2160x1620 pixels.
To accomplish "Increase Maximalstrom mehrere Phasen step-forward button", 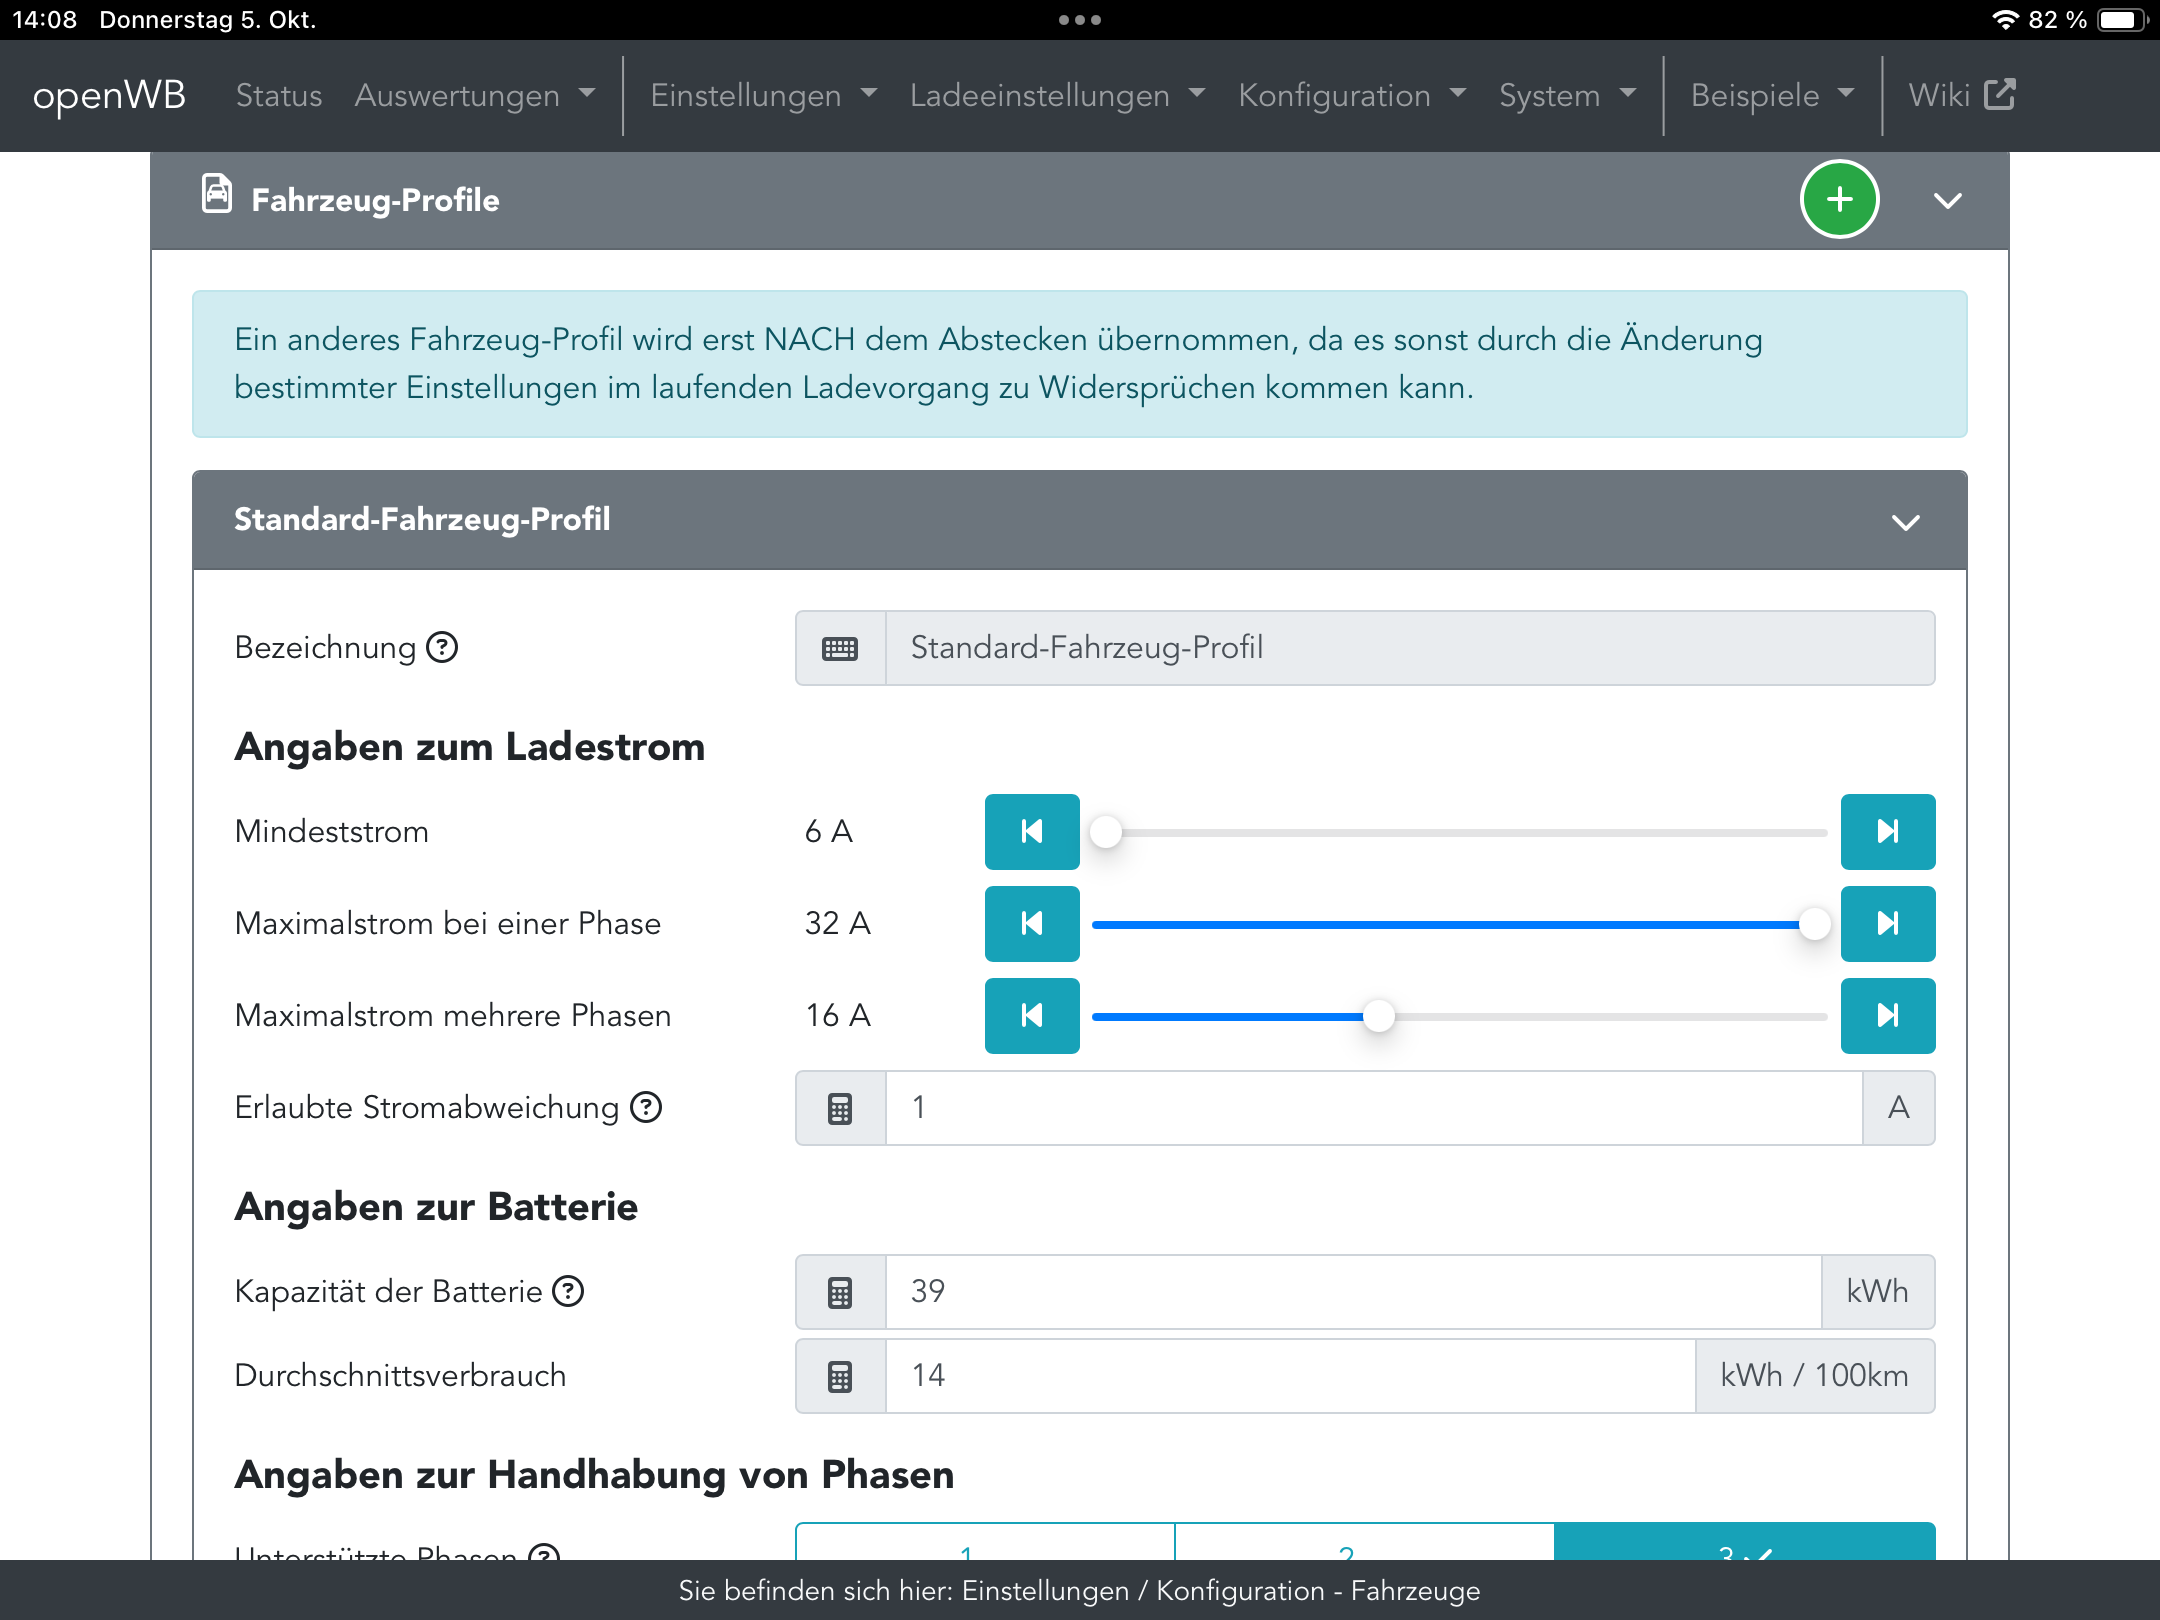I will click(1887, 1016).
